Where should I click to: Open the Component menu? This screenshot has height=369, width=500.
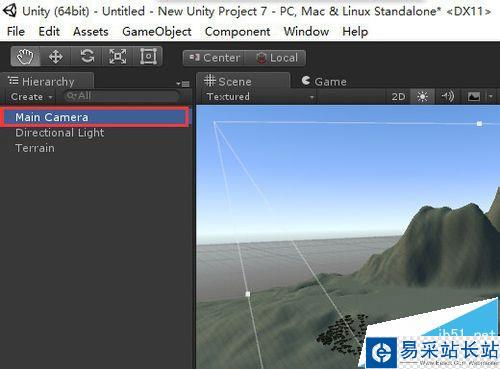click(237, 31)
